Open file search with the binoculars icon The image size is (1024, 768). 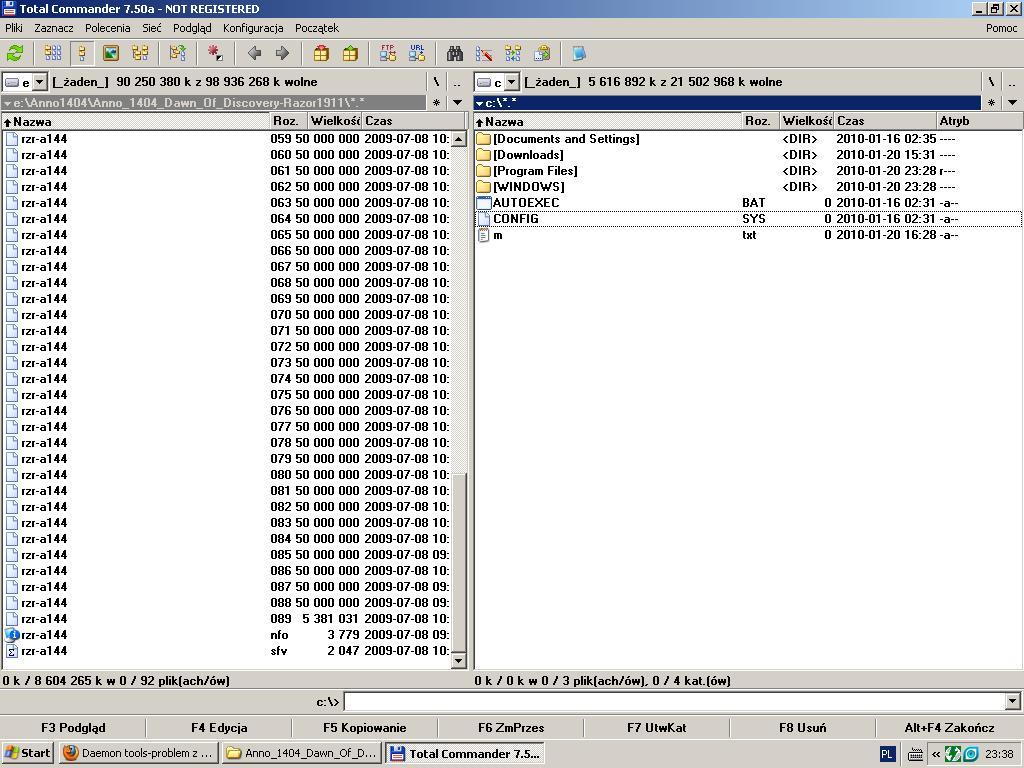(455, 54)
